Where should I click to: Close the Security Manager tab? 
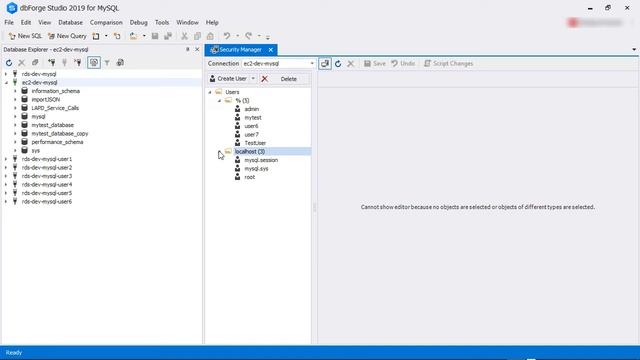click(271, 50)
